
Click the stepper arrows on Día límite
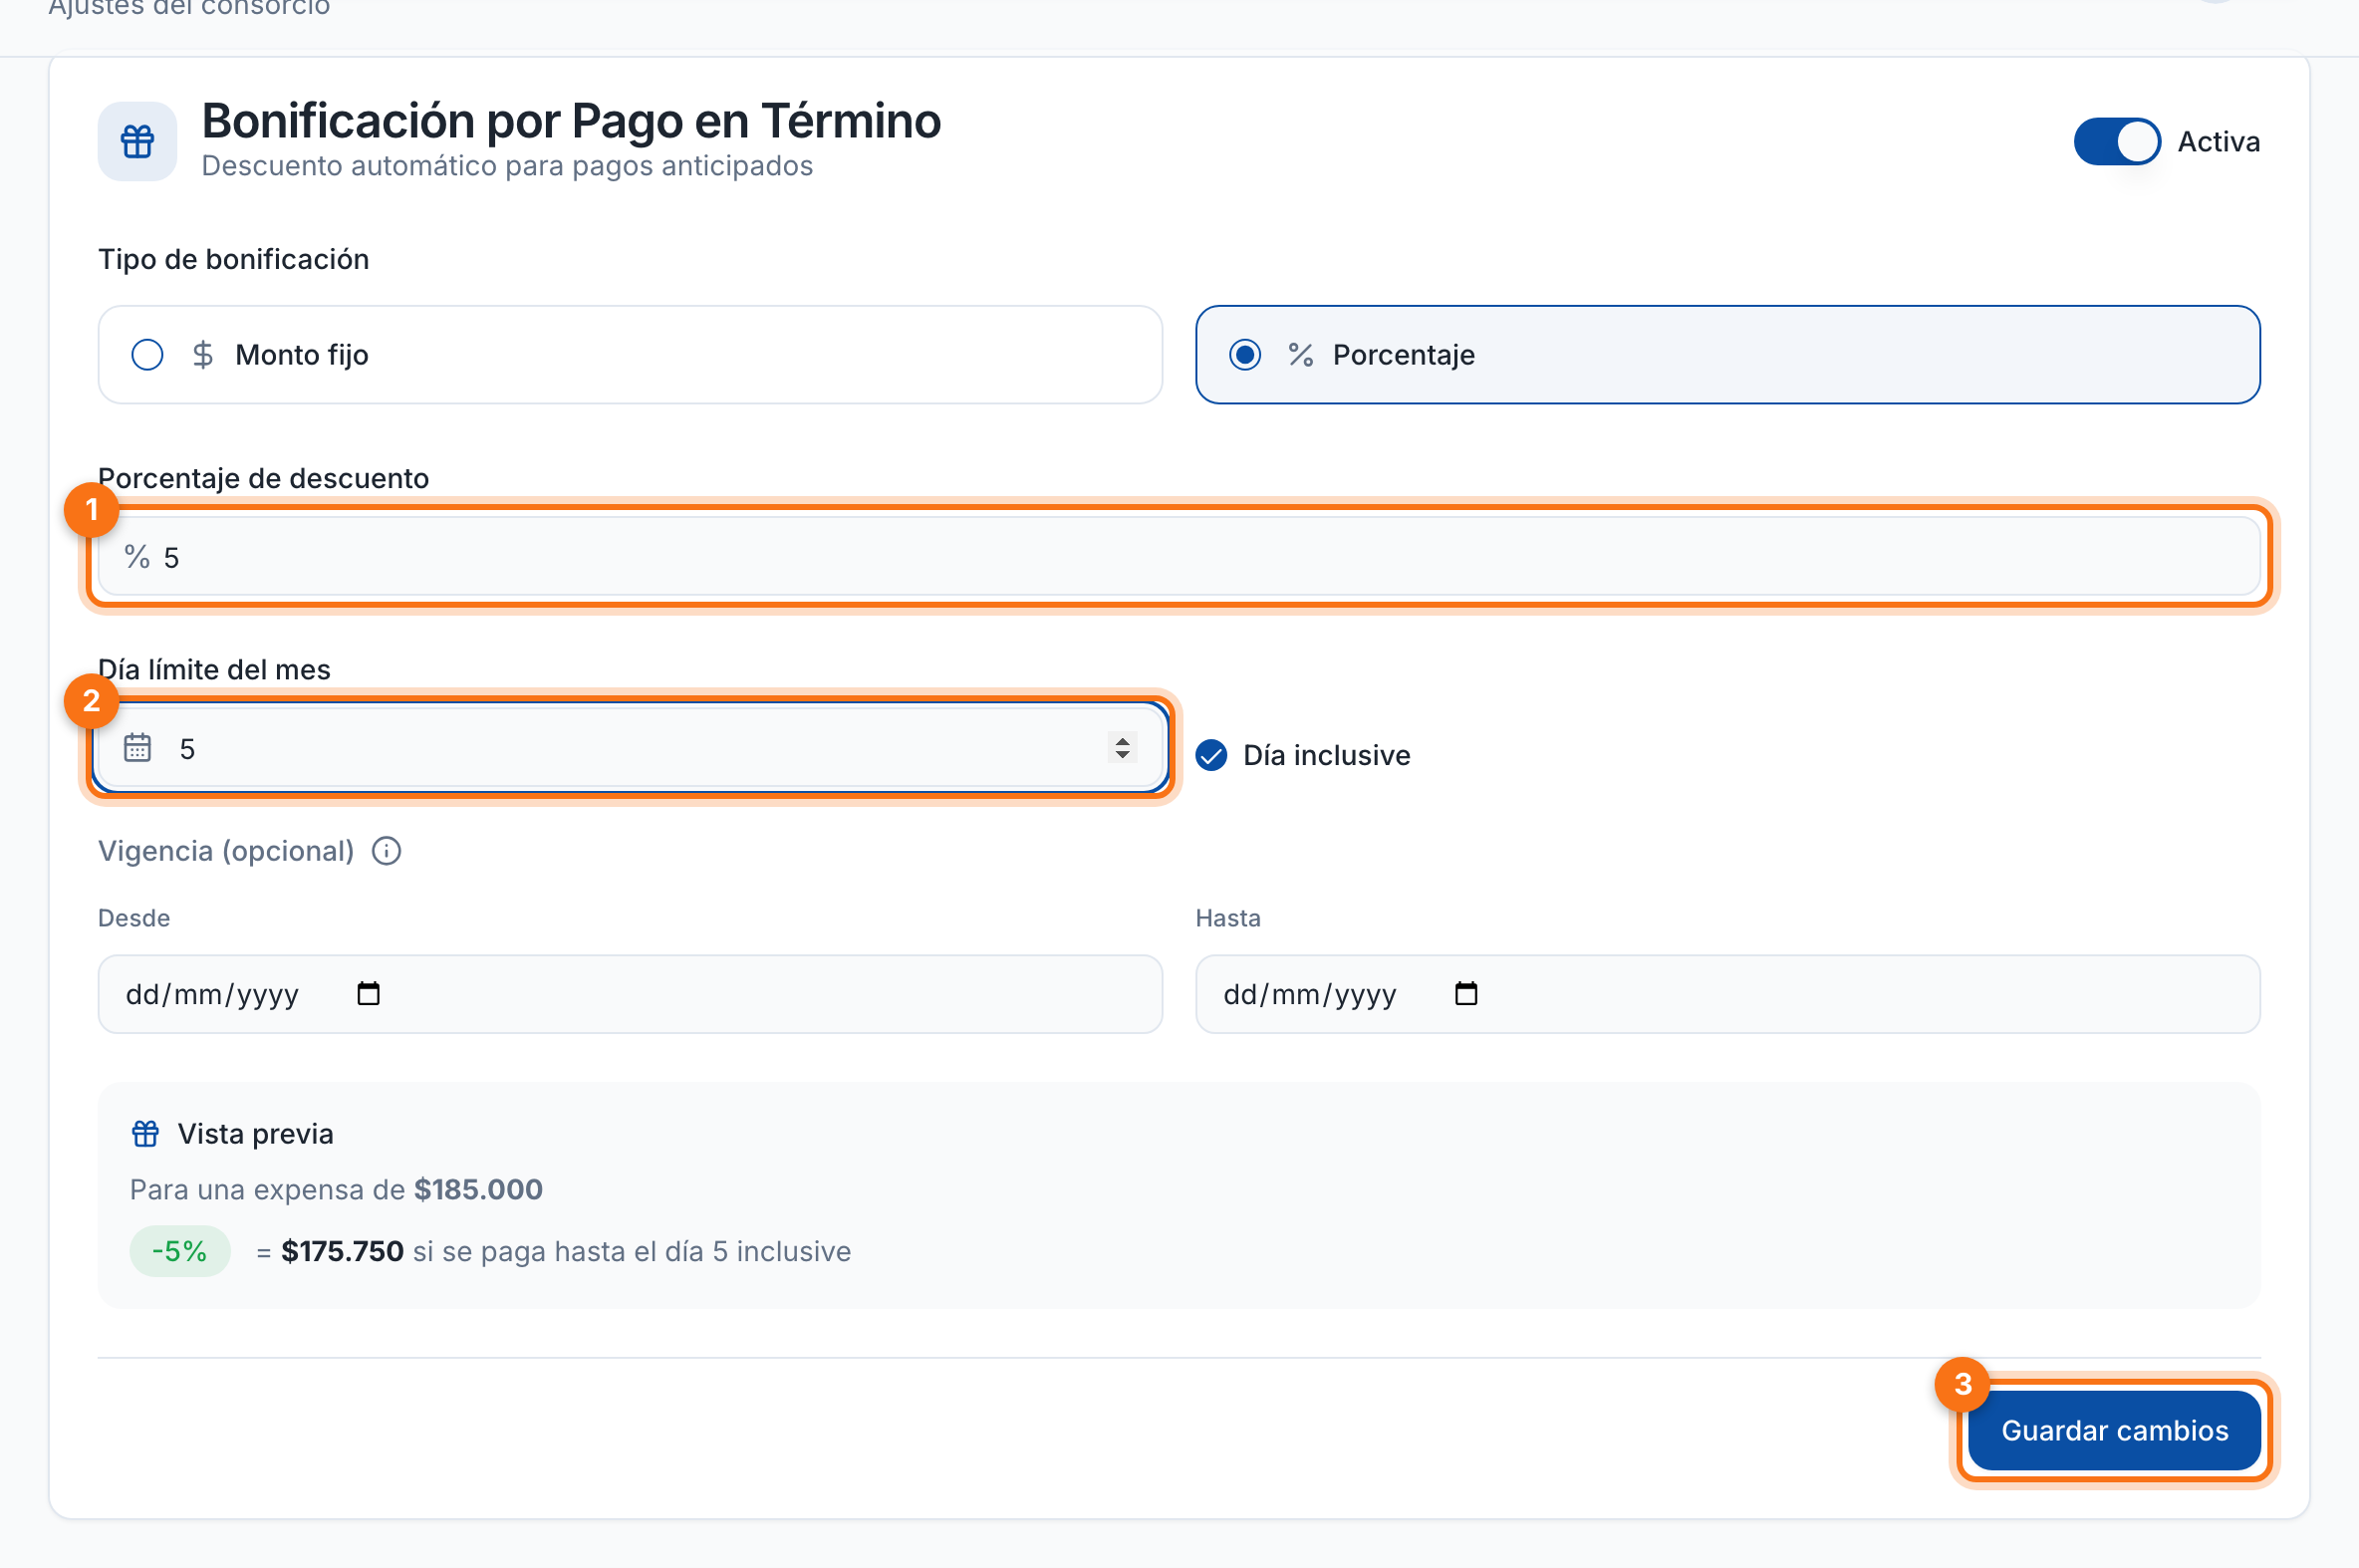[x=1122, y=748]
